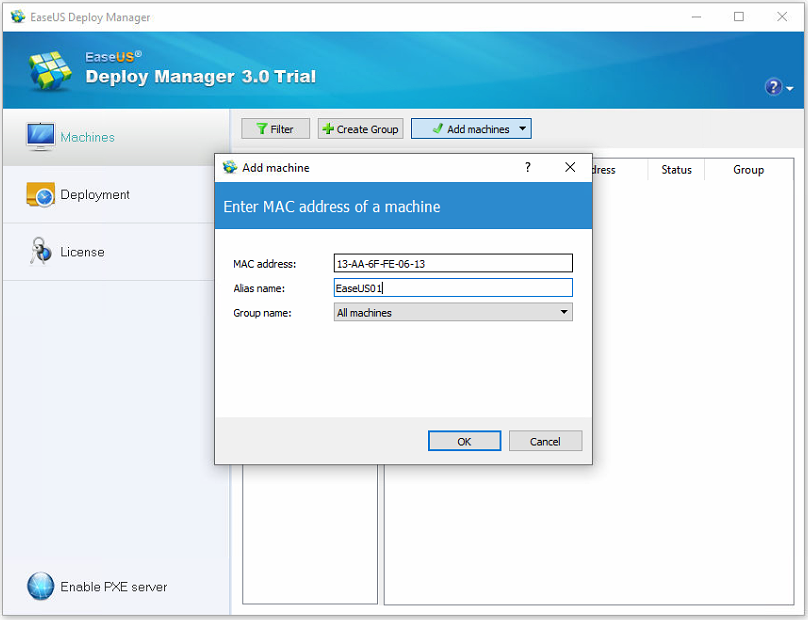Minimize the EaseUS Deploy Manager window
808x620 pixels.
[696, 17]
